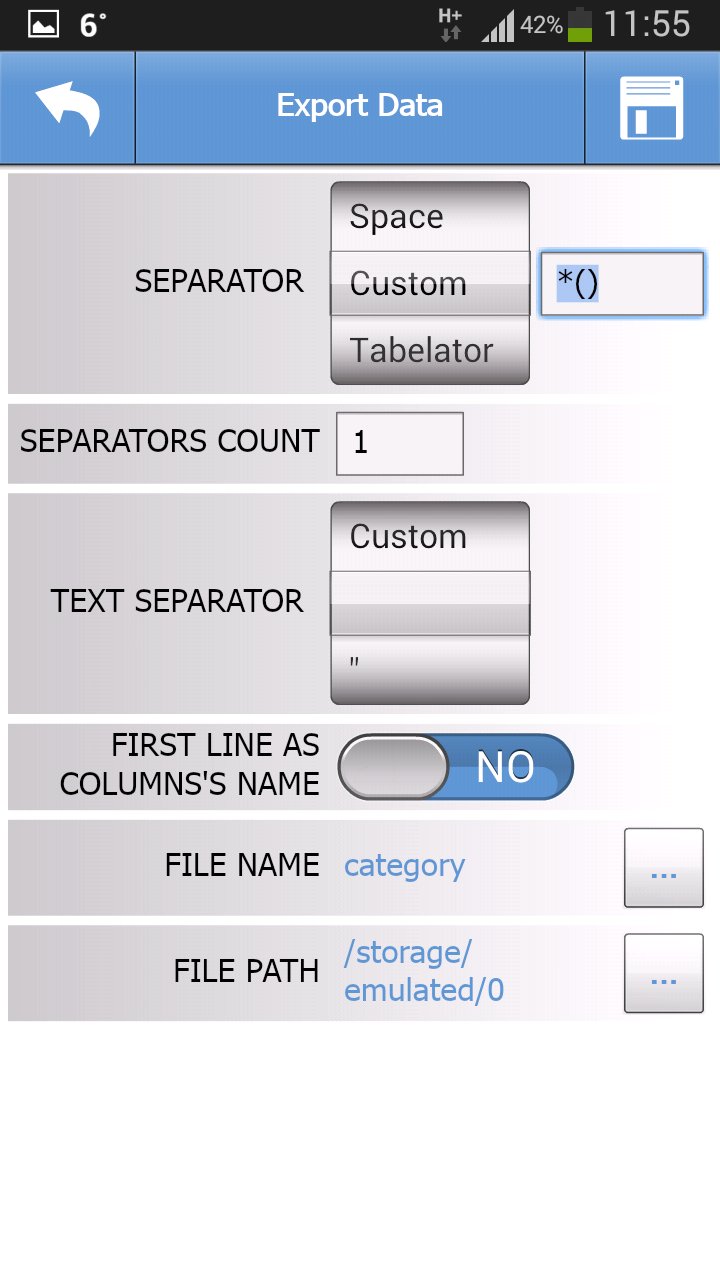Tap the Separators Count input box
The height and width of the screenshot is (1280, 720).
click(399, 443)
